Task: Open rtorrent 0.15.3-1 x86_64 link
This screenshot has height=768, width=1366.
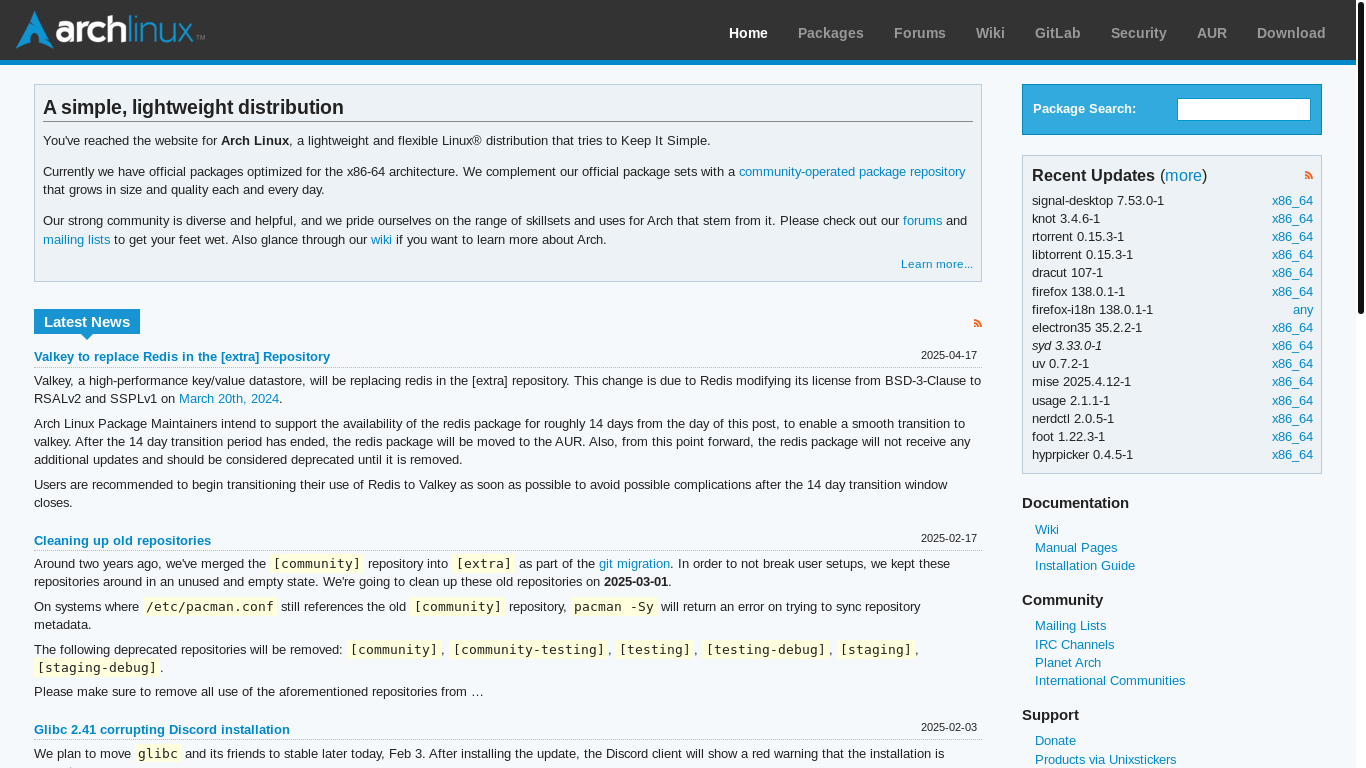Action: click(x=1292, y=237)
